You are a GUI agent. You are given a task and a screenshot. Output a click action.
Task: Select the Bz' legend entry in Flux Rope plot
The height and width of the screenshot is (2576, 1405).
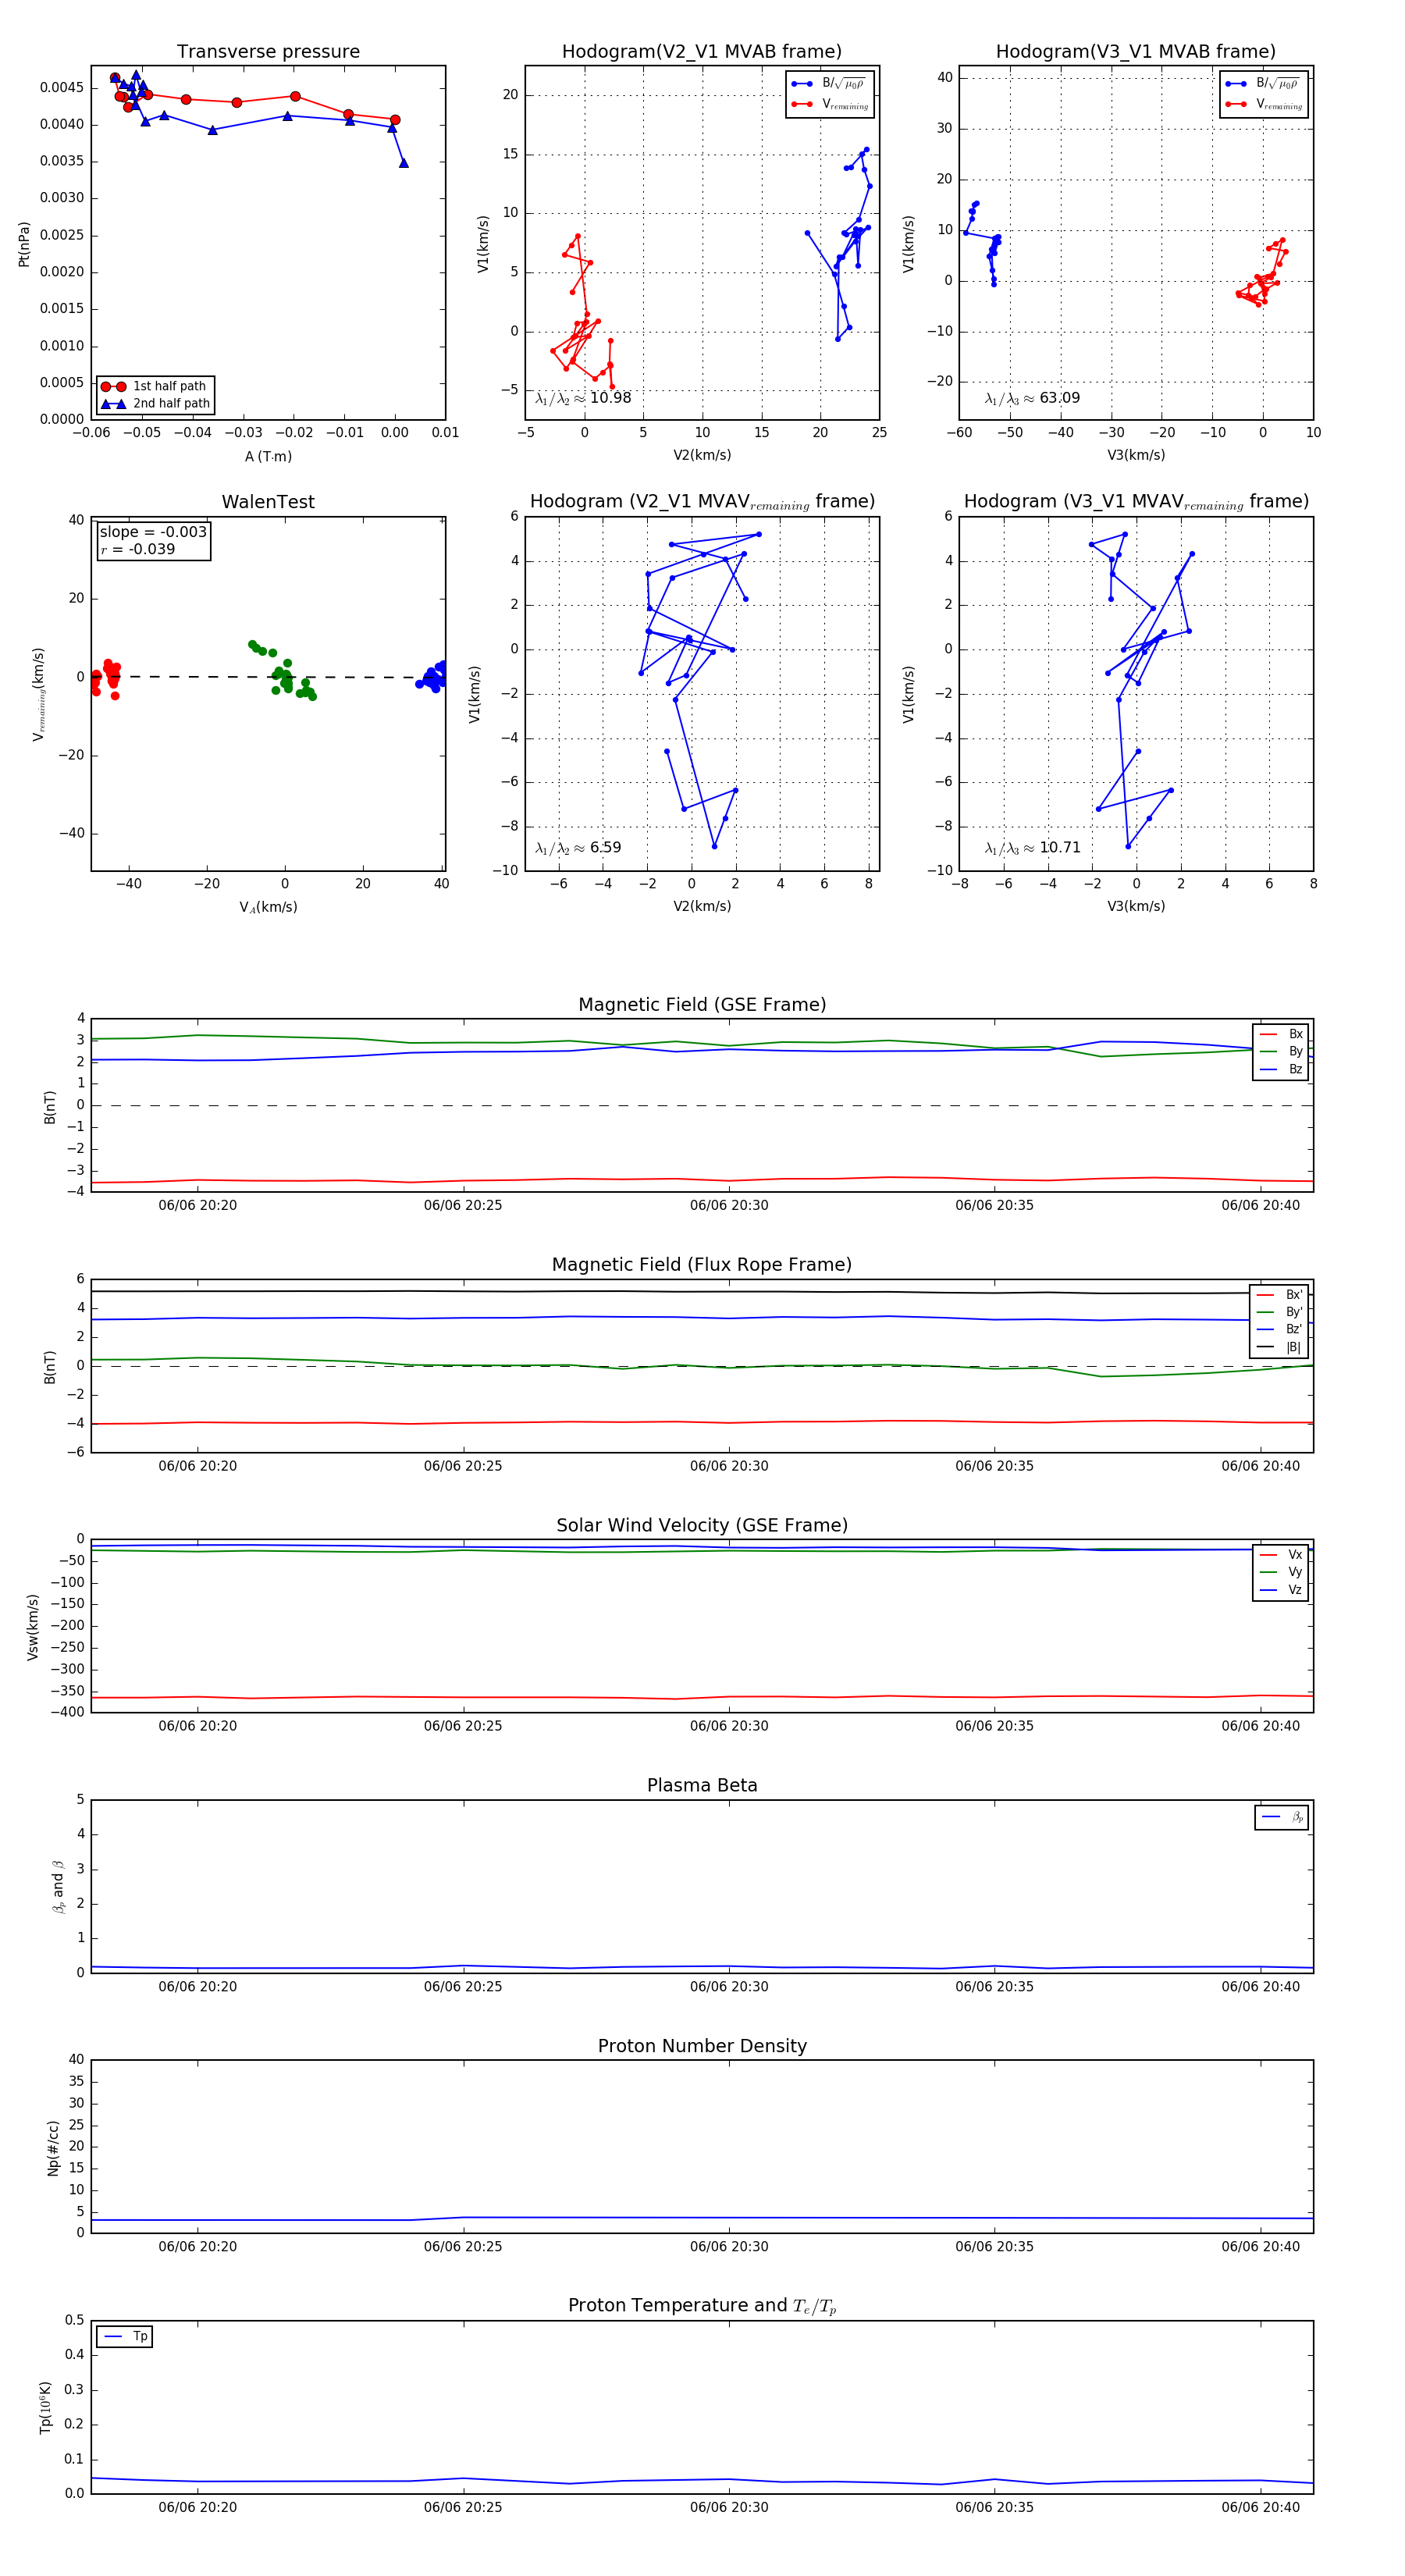1280,1329
